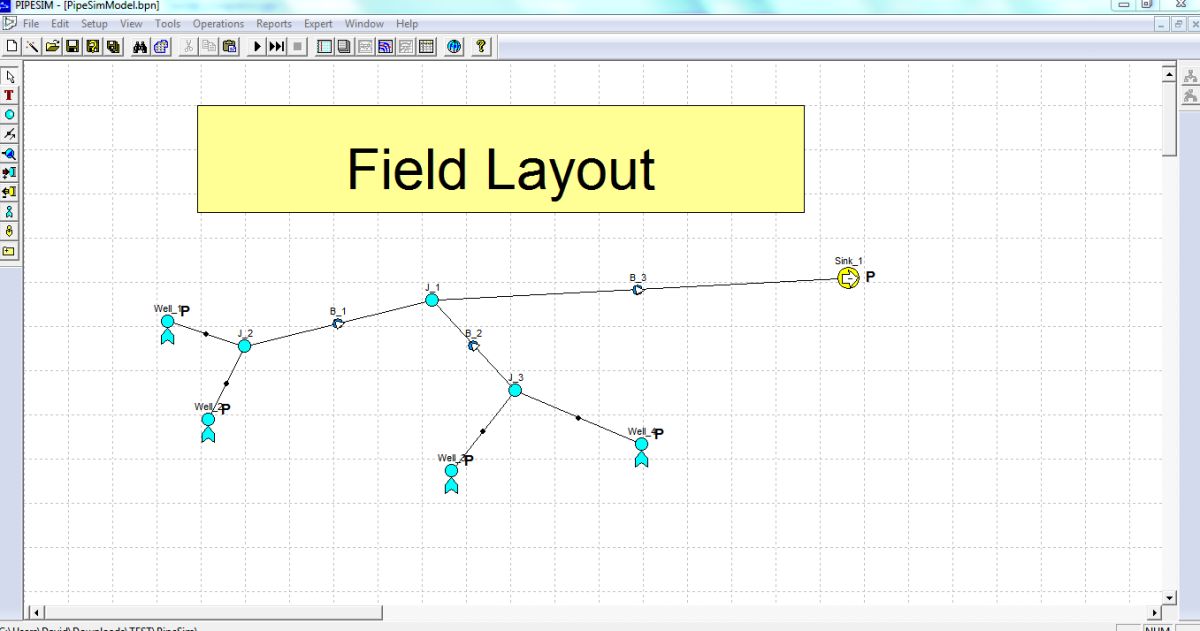
Task: Select junction J_1 on the network
Action: tap(432, 299)
